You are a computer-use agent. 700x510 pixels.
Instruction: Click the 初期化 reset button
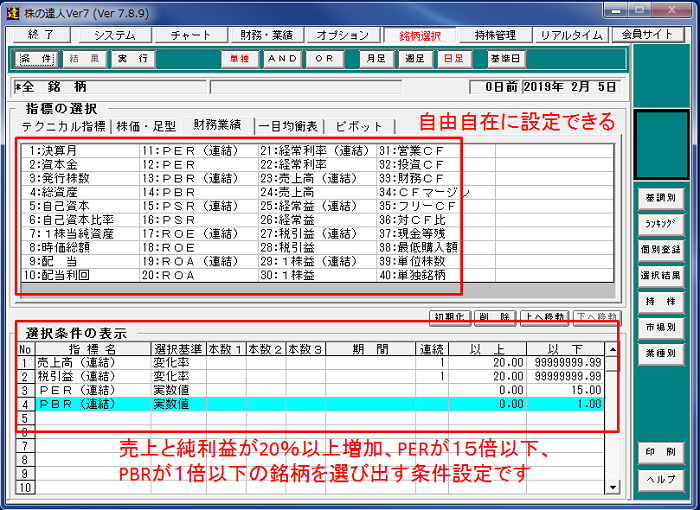coord(450,317)
